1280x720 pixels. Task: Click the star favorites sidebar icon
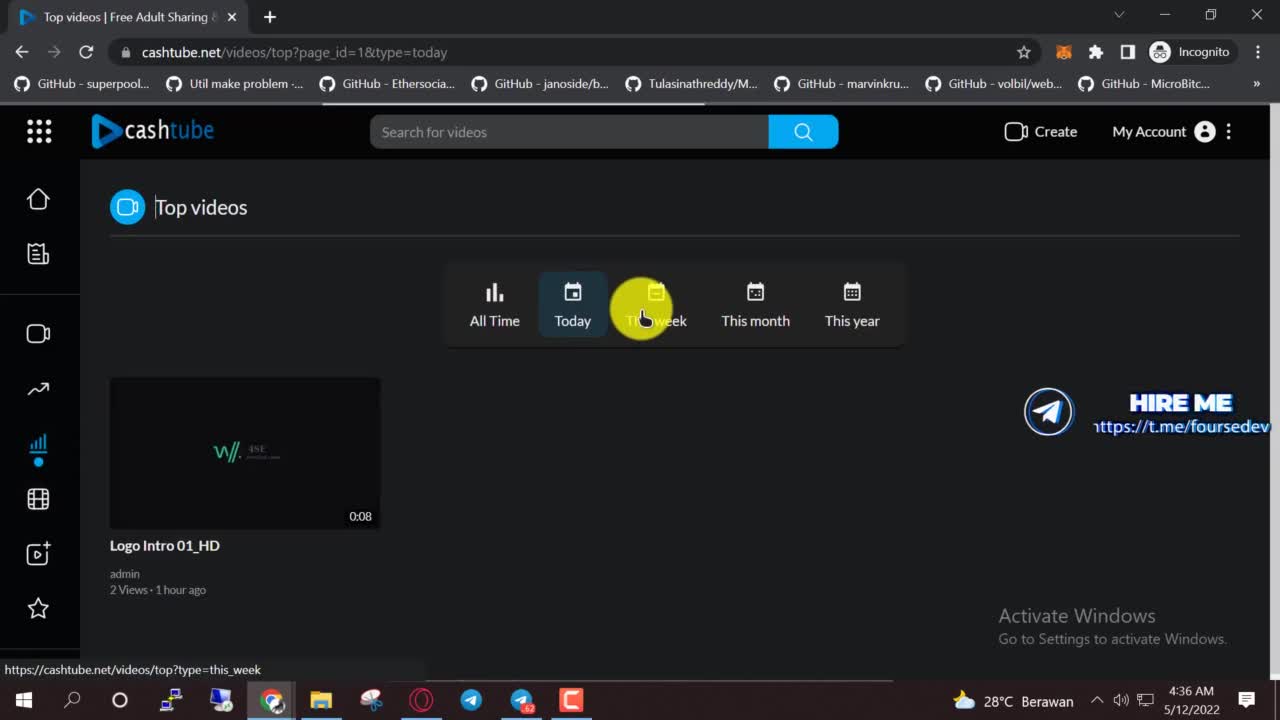click(x=38, y=608)
